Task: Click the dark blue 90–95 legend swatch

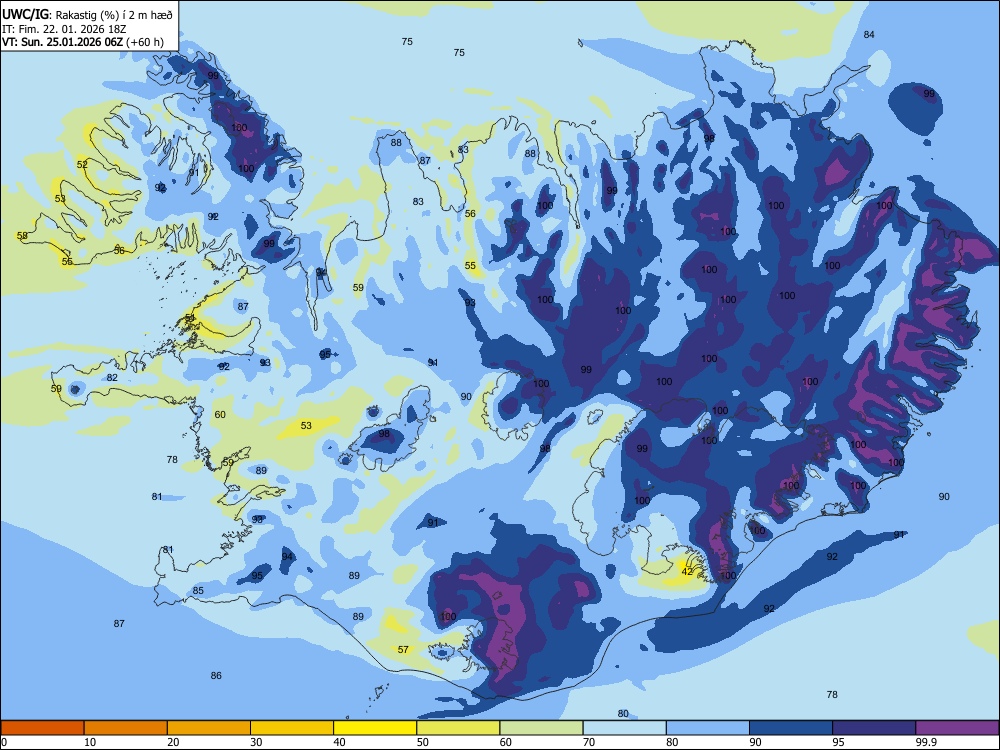Action: pos(791,728)
